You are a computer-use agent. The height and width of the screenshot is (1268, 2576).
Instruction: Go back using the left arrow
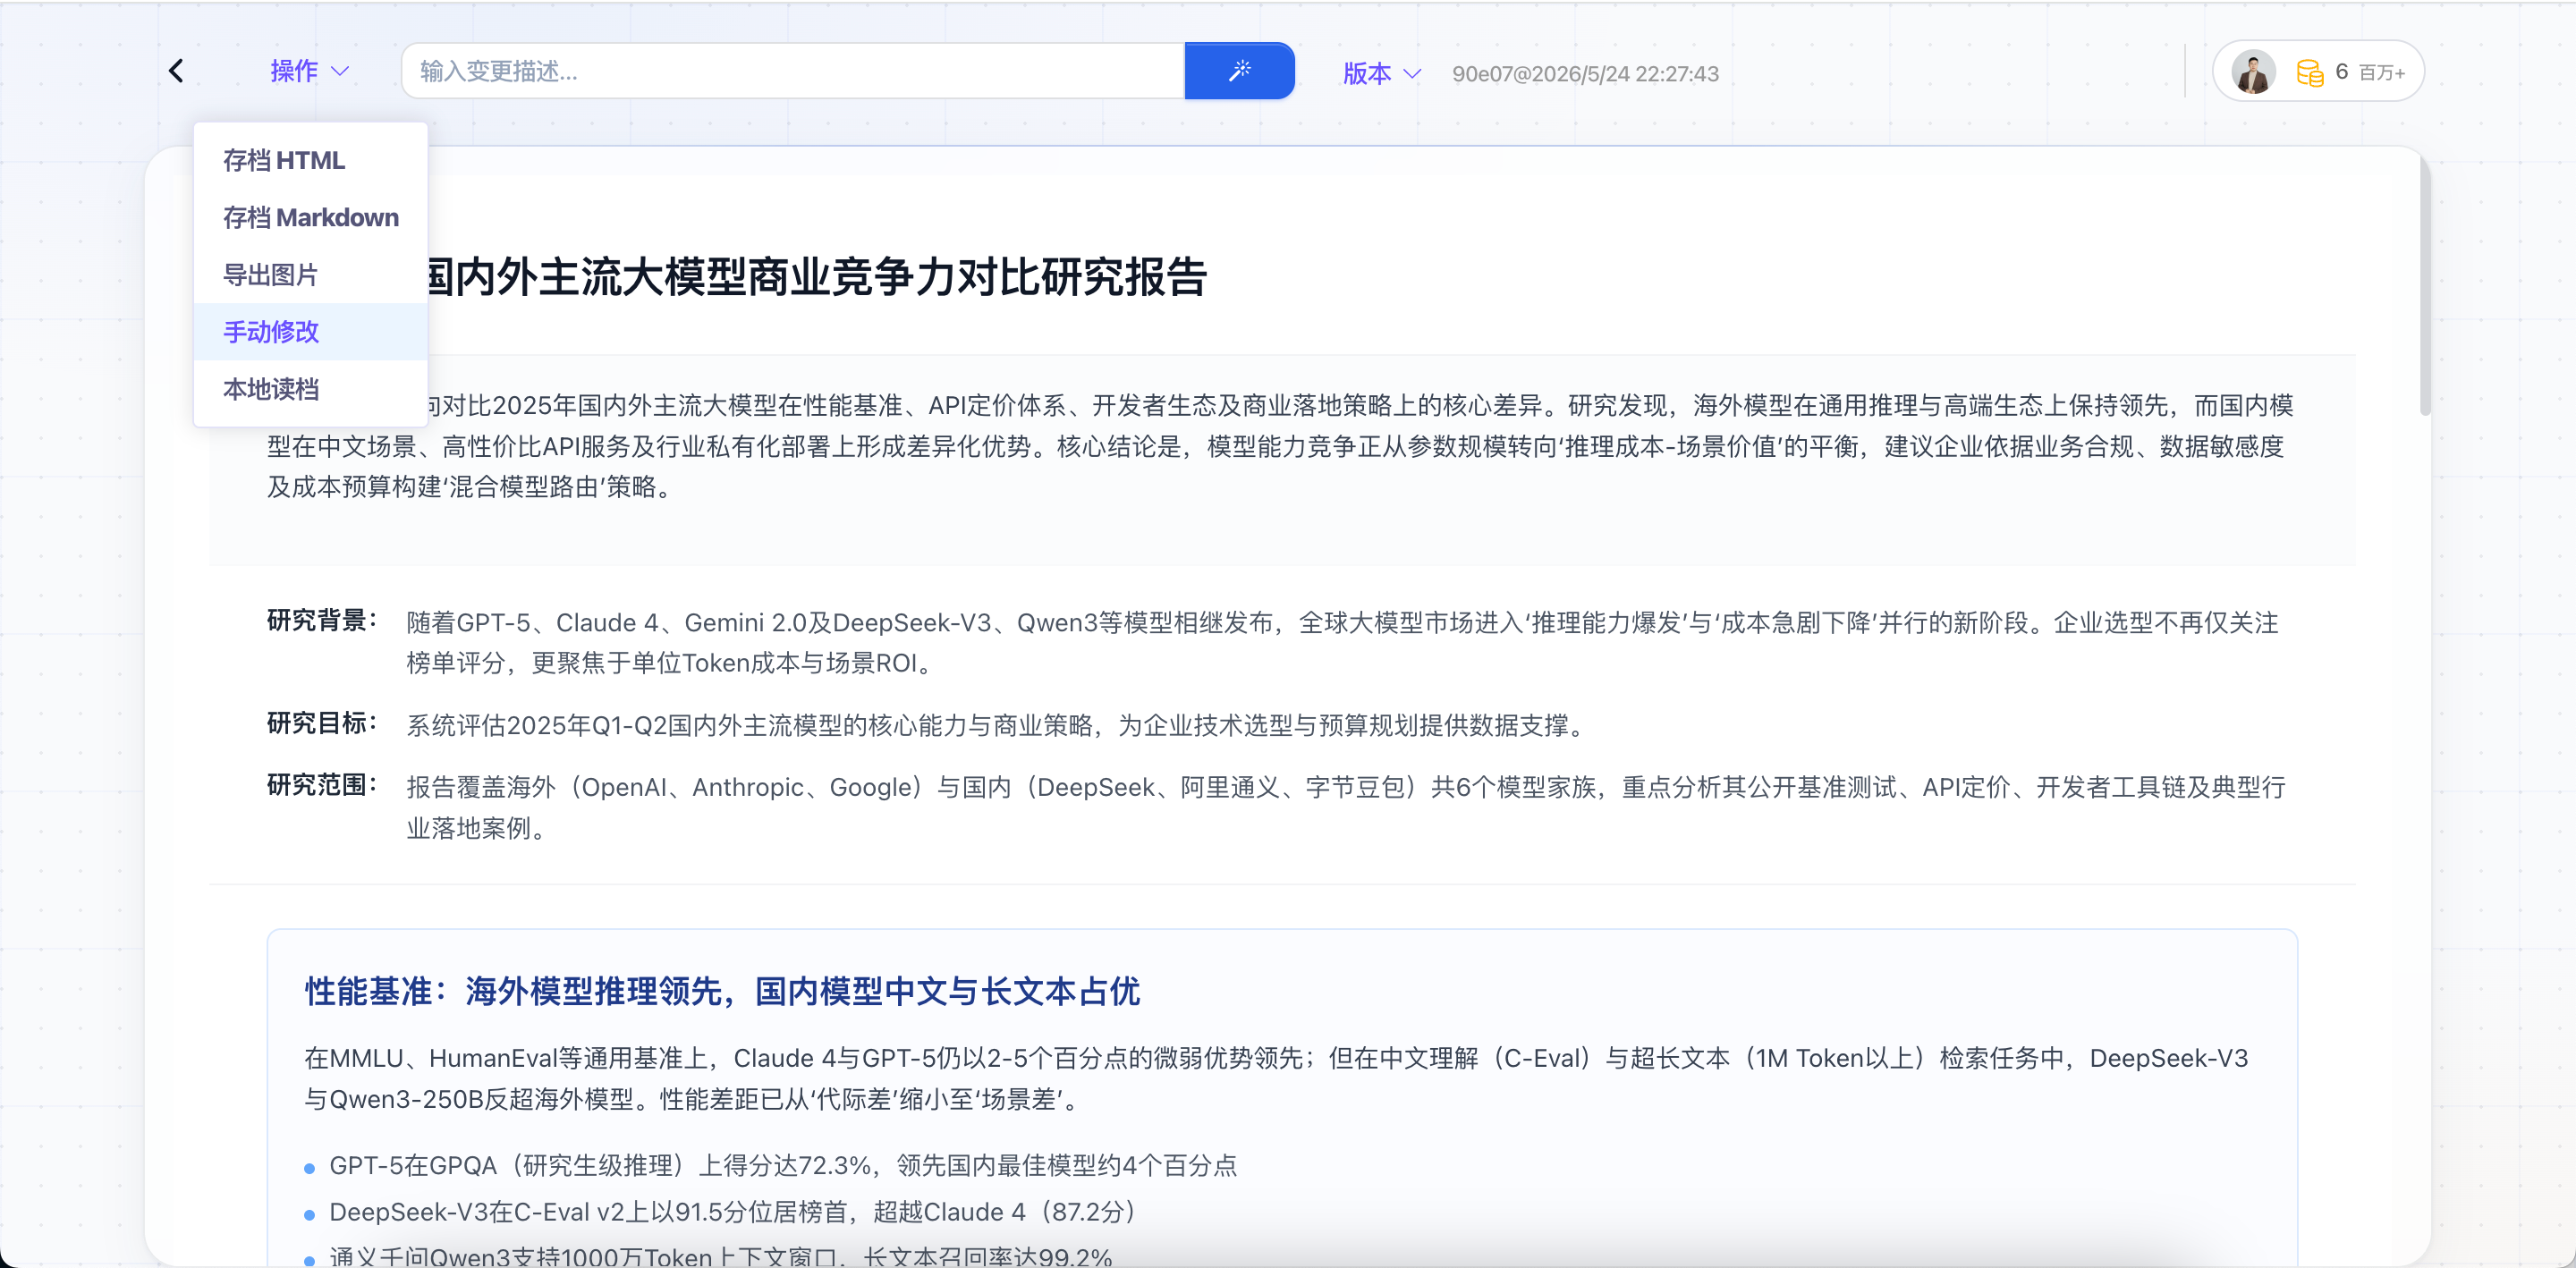(176, 71)
